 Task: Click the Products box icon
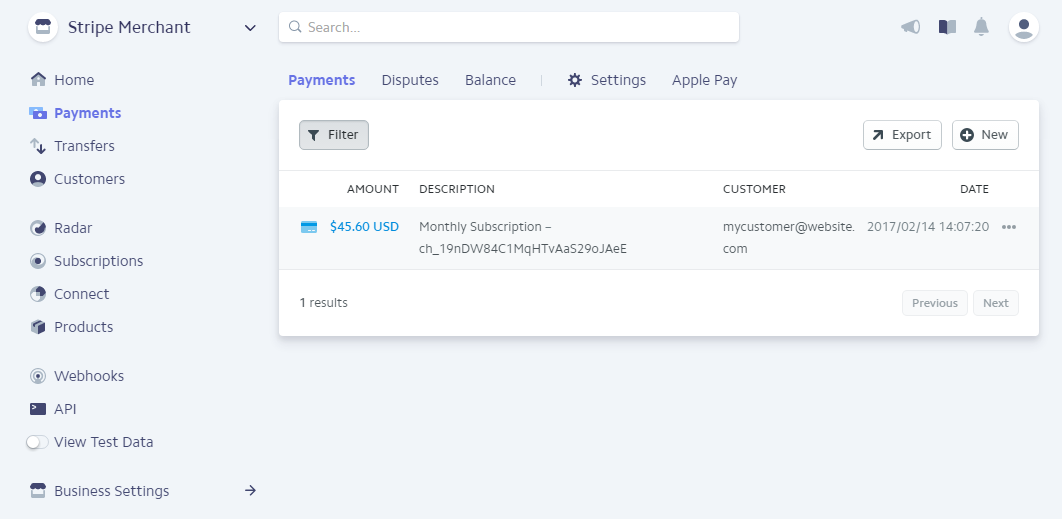38,327
